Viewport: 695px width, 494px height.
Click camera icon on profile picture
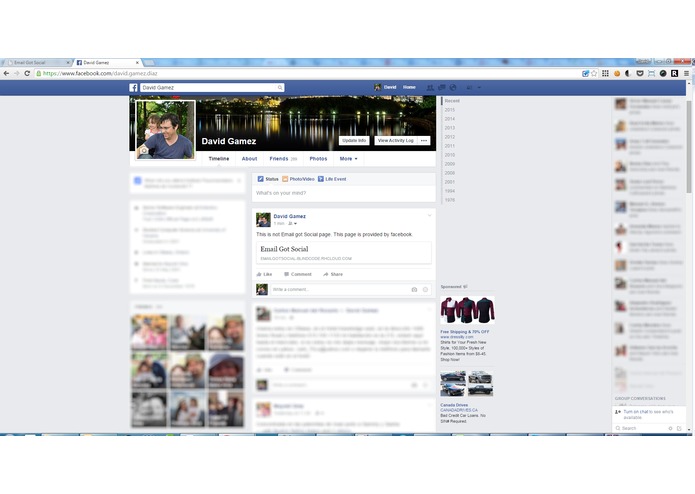point(144,151)
